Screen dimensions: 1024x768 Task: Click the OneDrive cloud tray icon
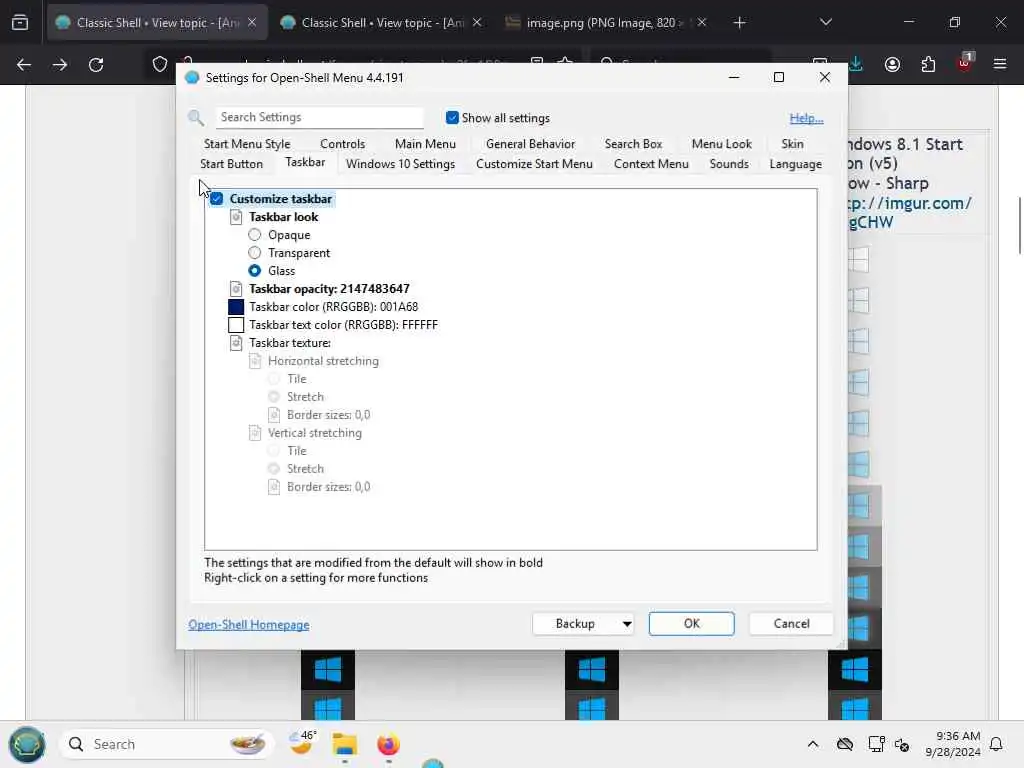point(844,744)
